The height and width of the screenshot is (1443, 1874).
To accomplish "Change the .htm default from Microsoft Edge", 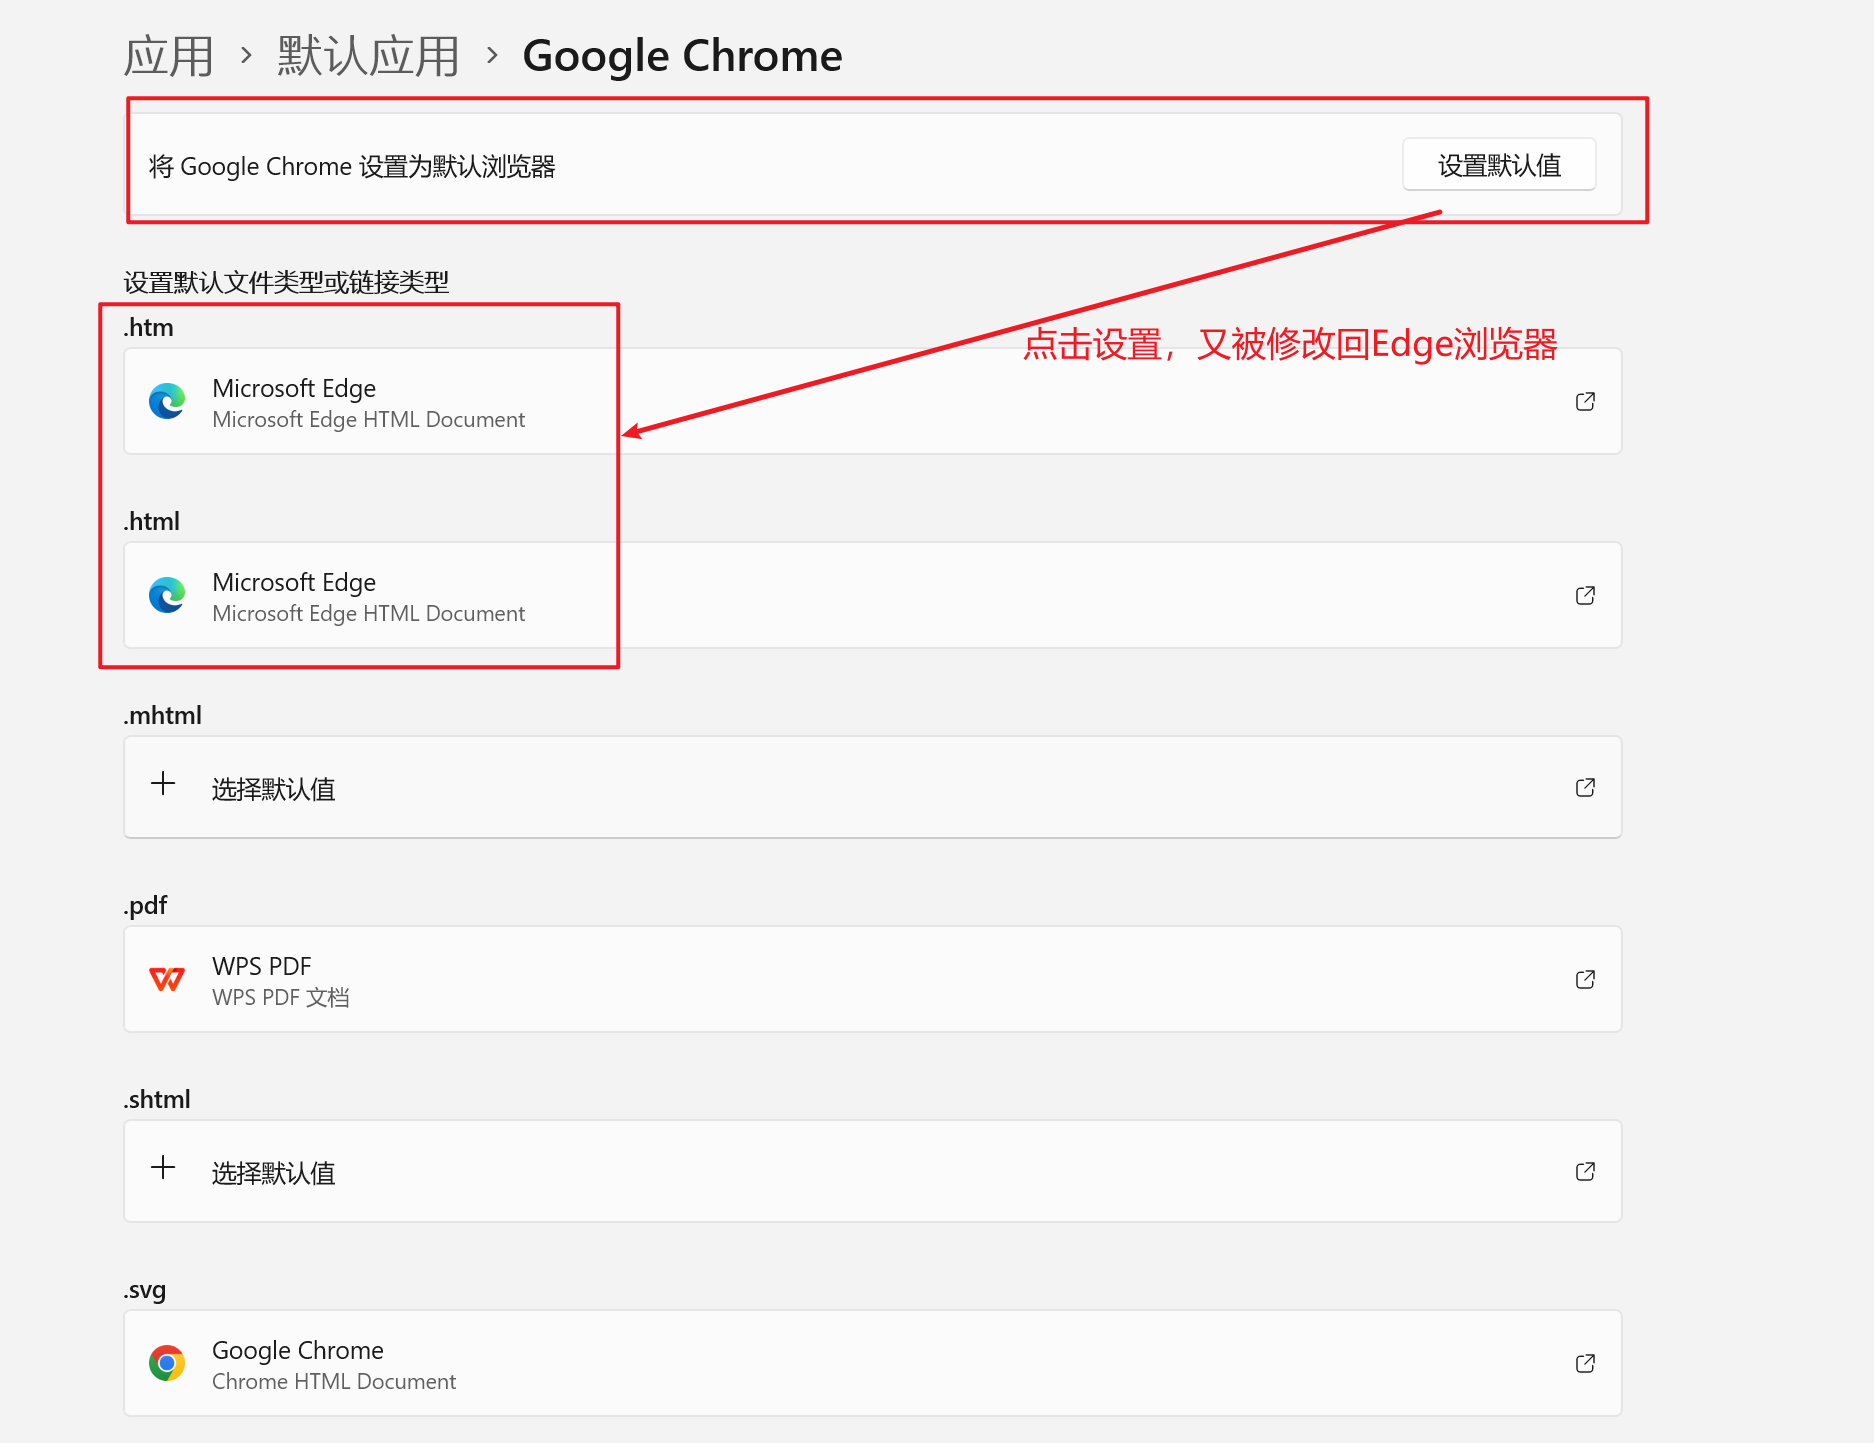I will tap(872, 401).
